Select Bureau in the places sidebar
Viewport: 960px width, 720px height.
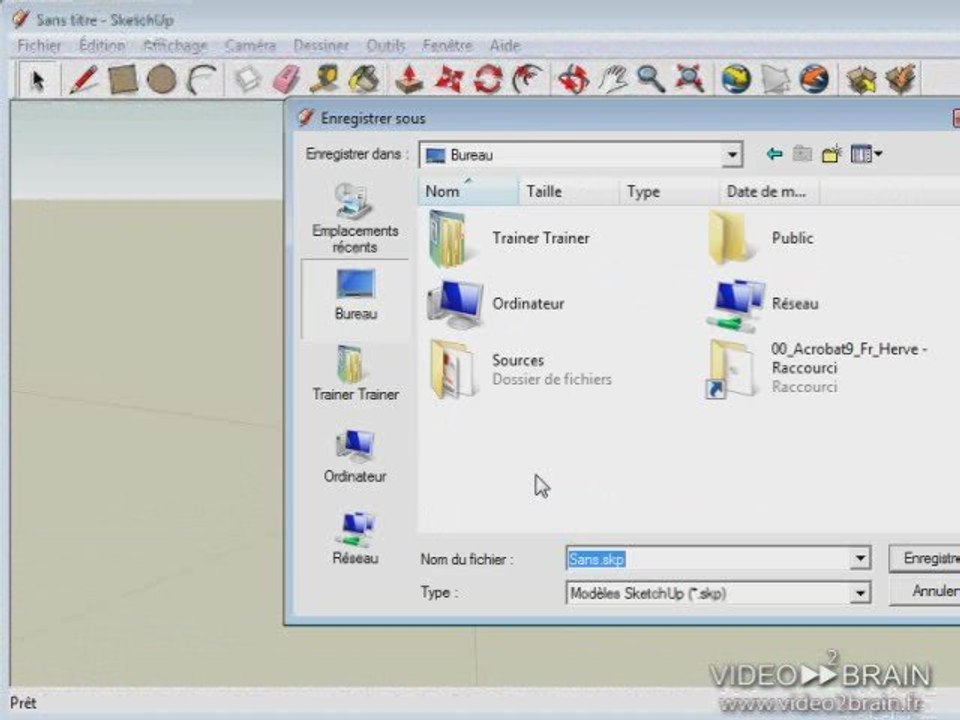click(x=355, y=298)
